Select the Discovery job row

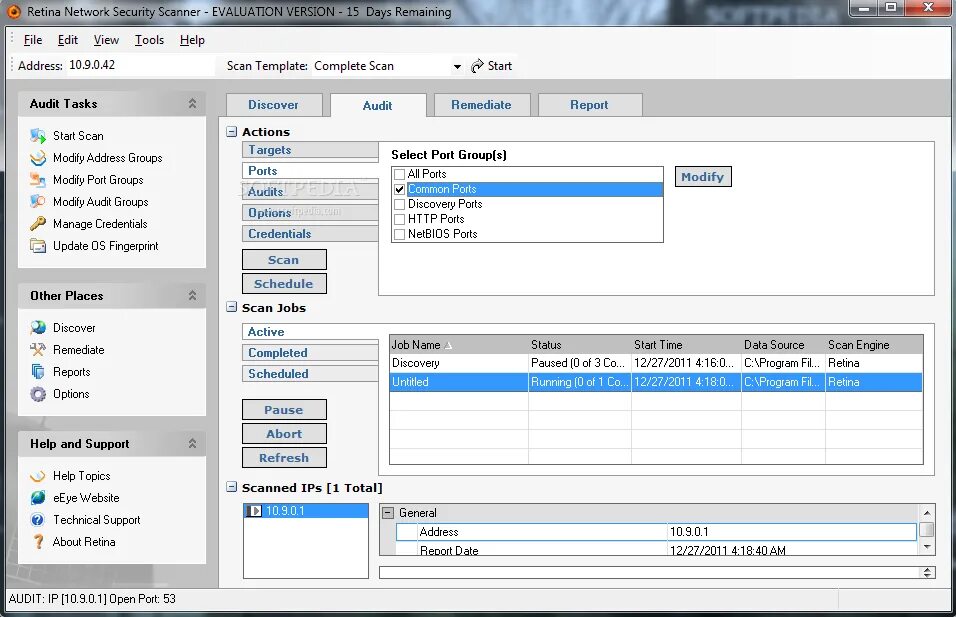click(656, 363)
